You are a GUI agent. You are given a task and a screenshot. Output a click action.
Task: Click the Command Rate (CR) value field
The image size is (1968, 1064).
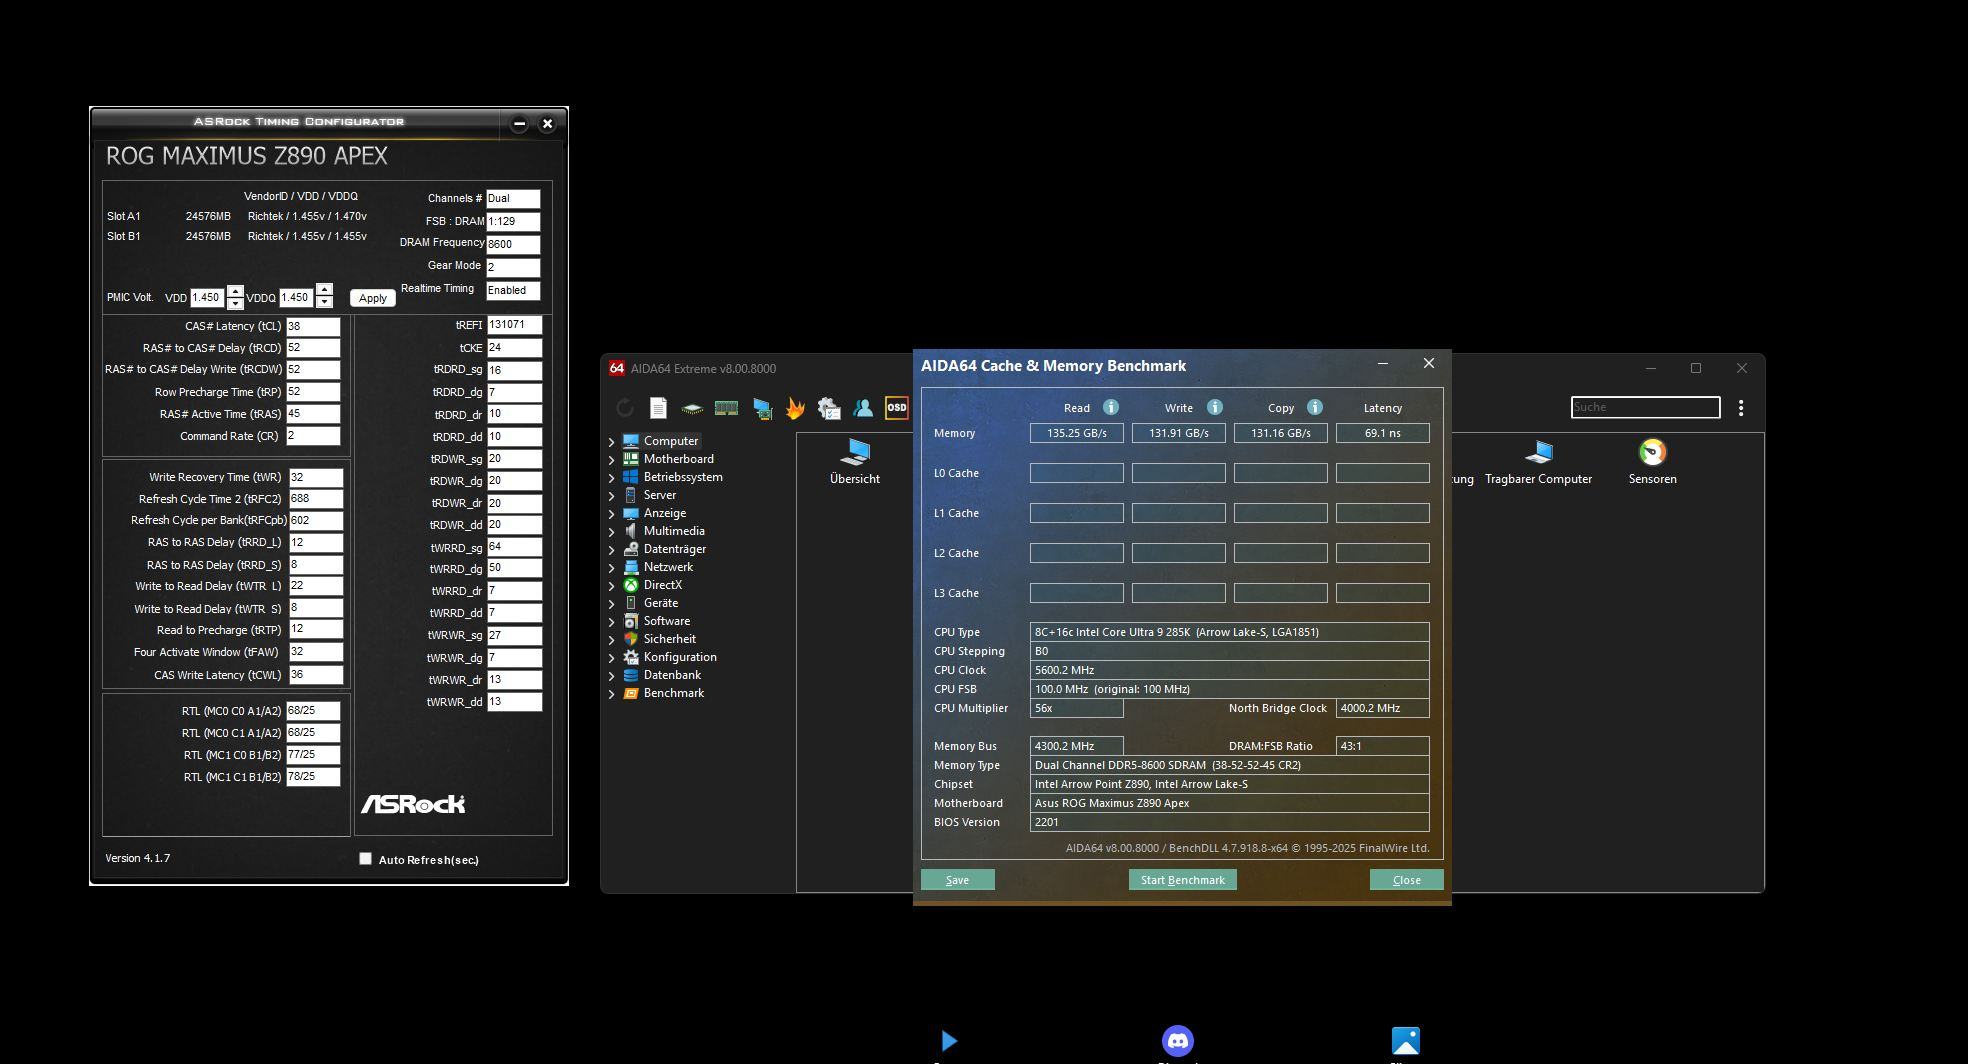coord(313,436)
